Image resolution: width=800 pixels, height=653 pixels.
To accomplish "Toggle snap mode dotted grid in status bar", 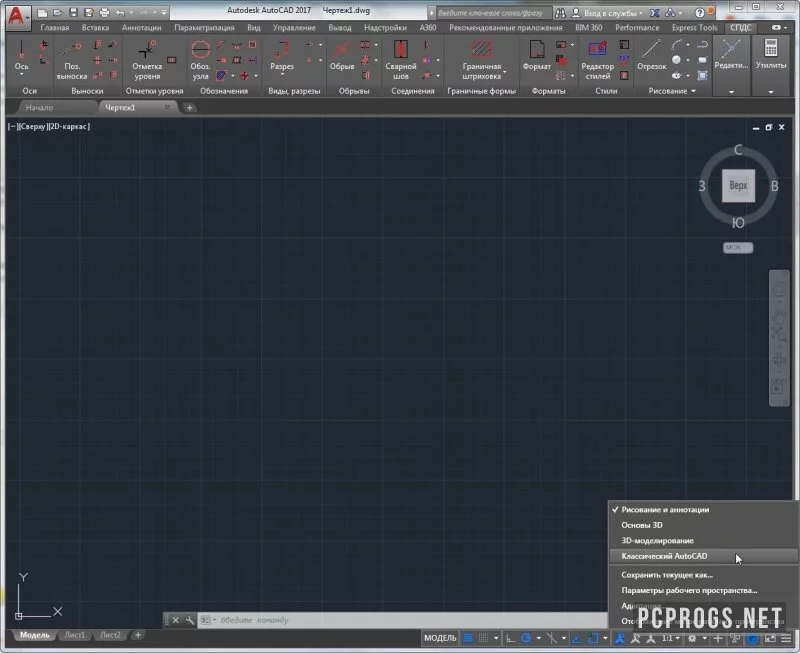I will [483, 638].
